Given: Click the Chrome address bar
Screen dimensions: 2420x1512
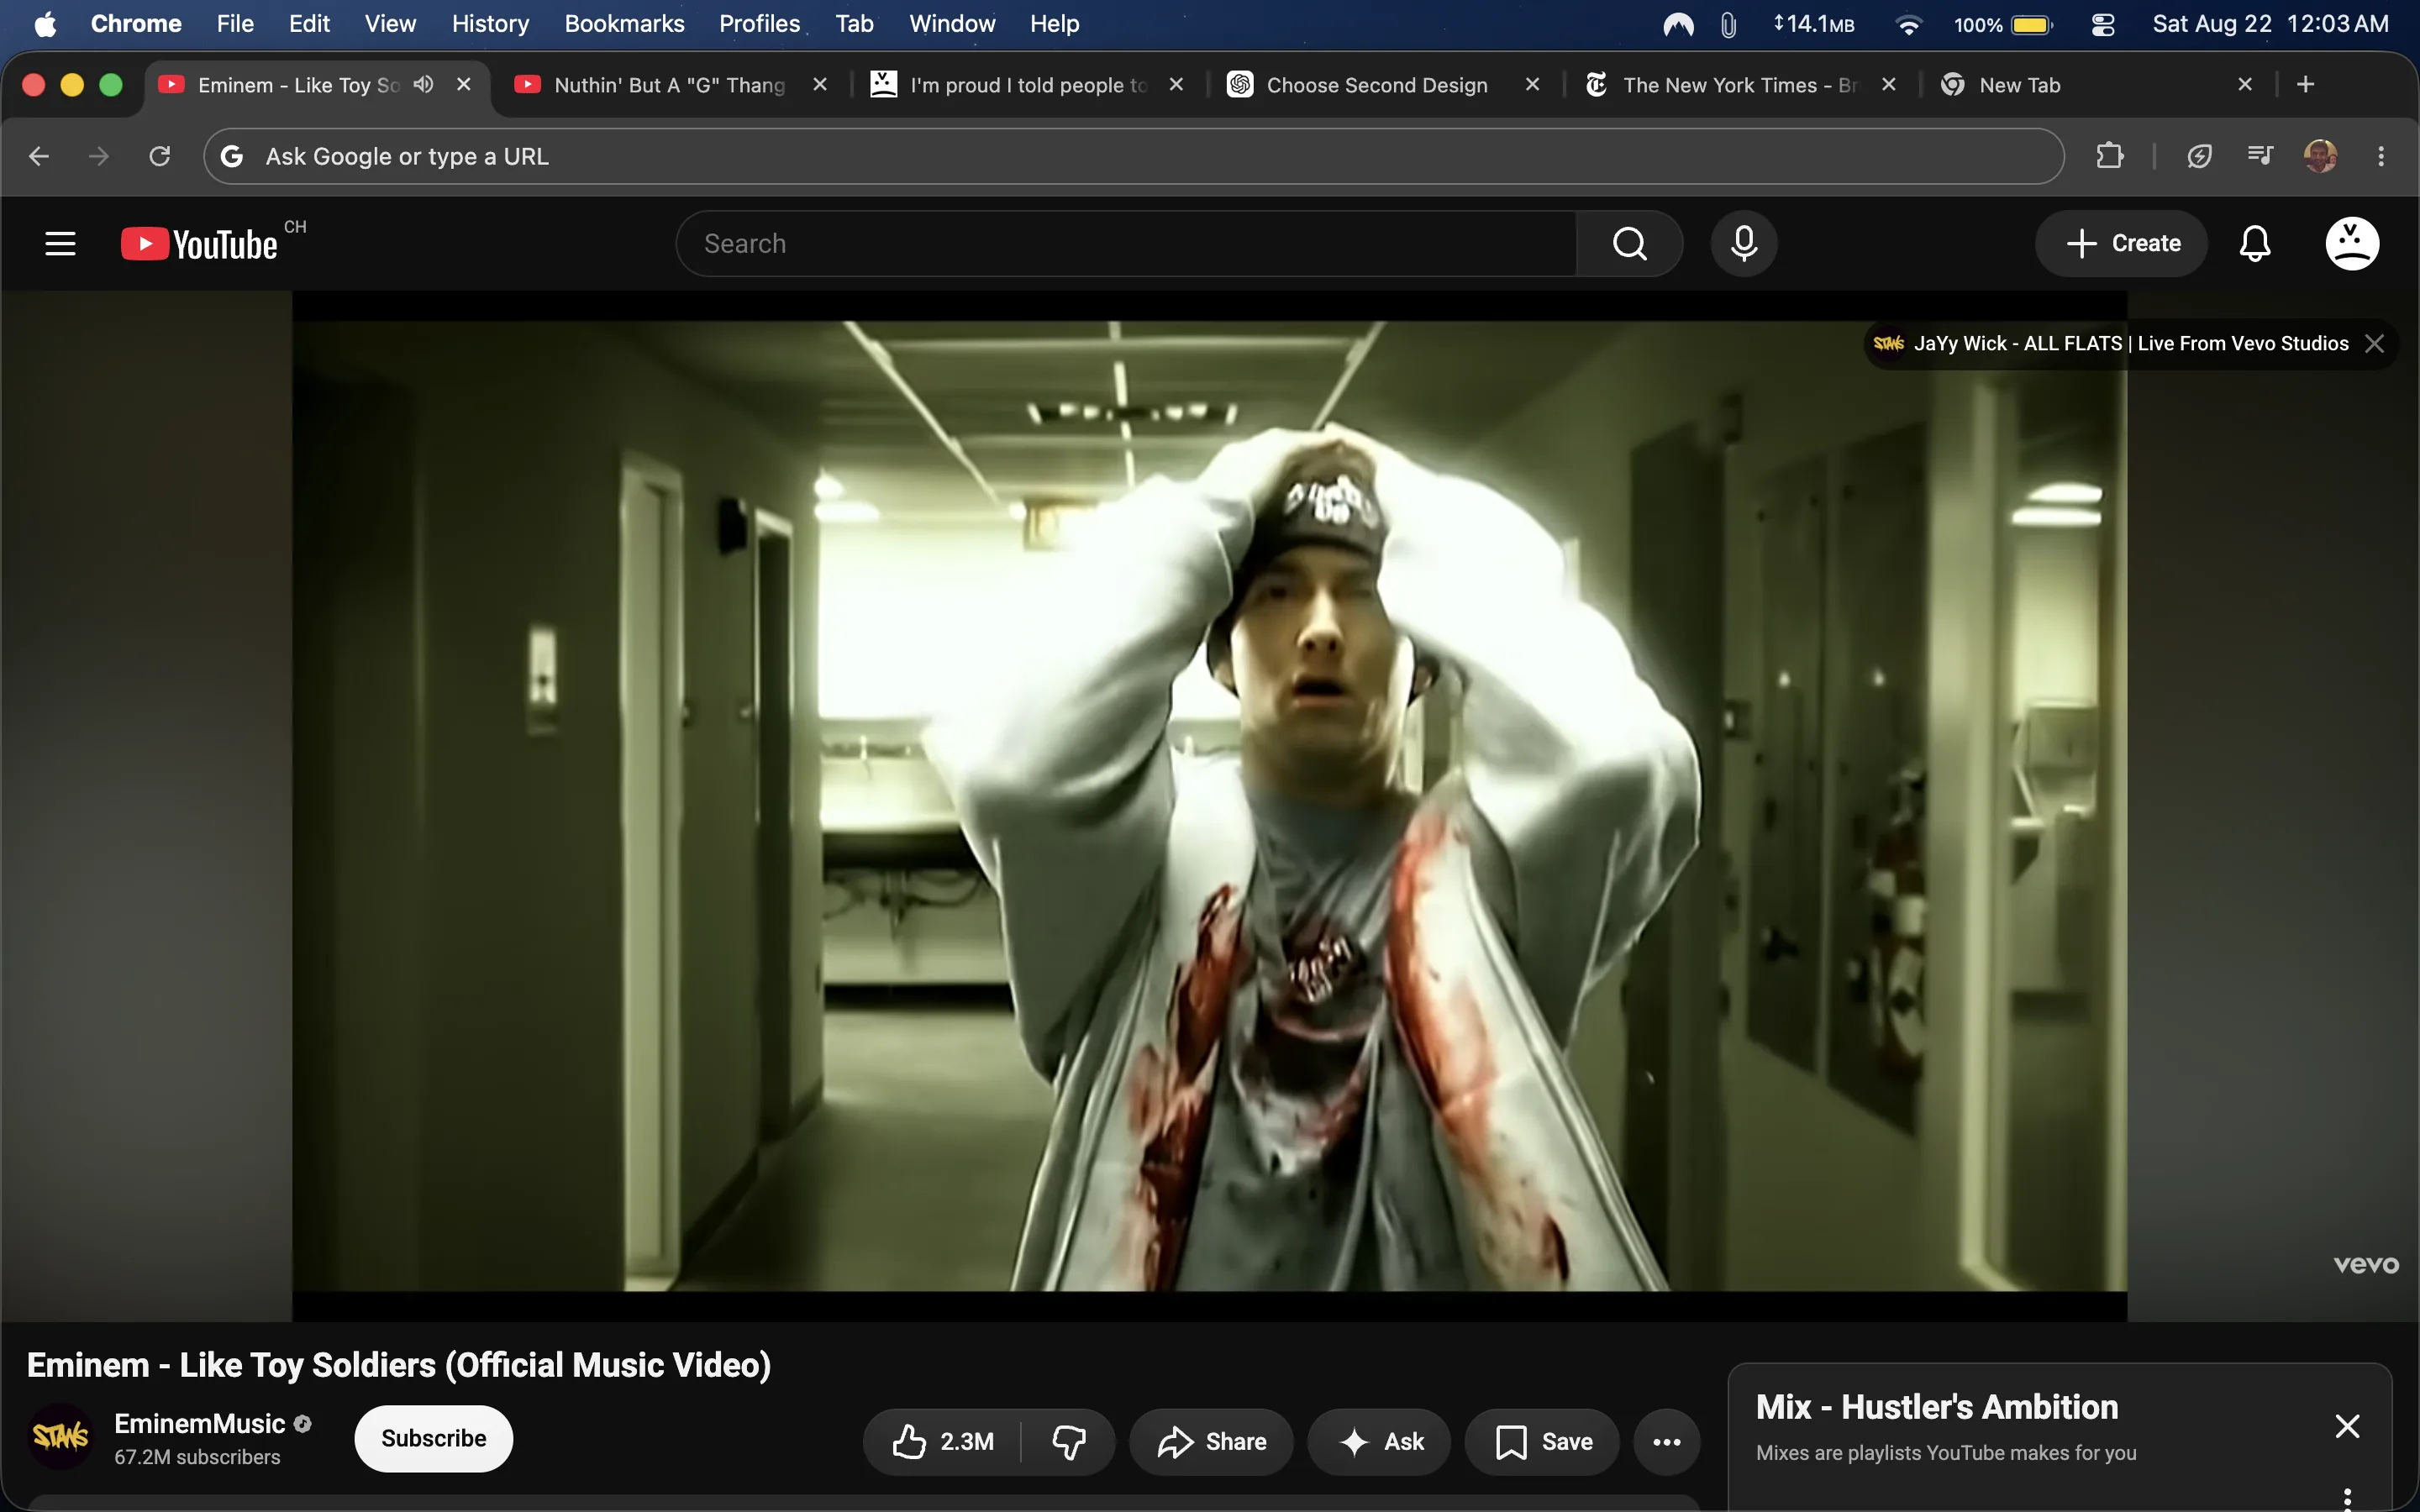Looking at the screenshot, I should [x=1134, y=156].
